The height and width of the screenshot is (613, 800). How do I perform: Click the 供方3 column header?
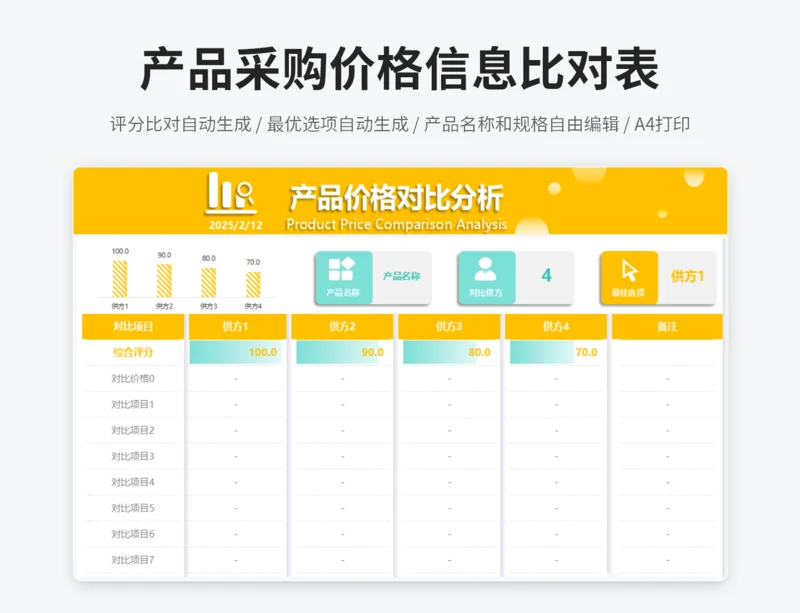point(449,327)
